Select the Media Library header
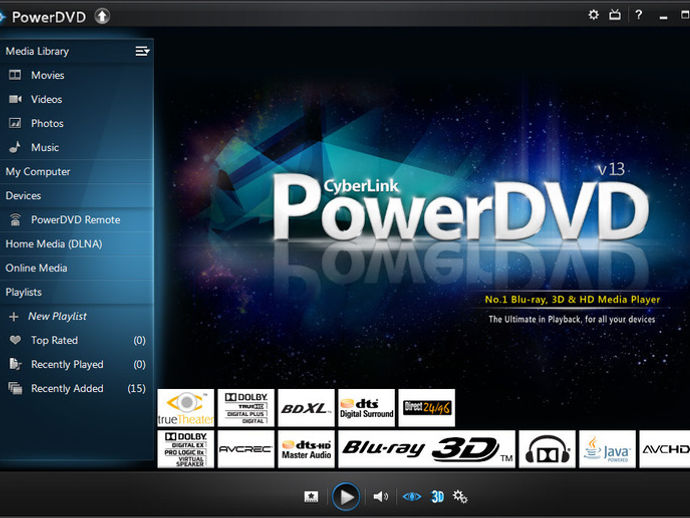Image resolution: width=690 pixels, height=518 pixels. click(x=37, y=51)
